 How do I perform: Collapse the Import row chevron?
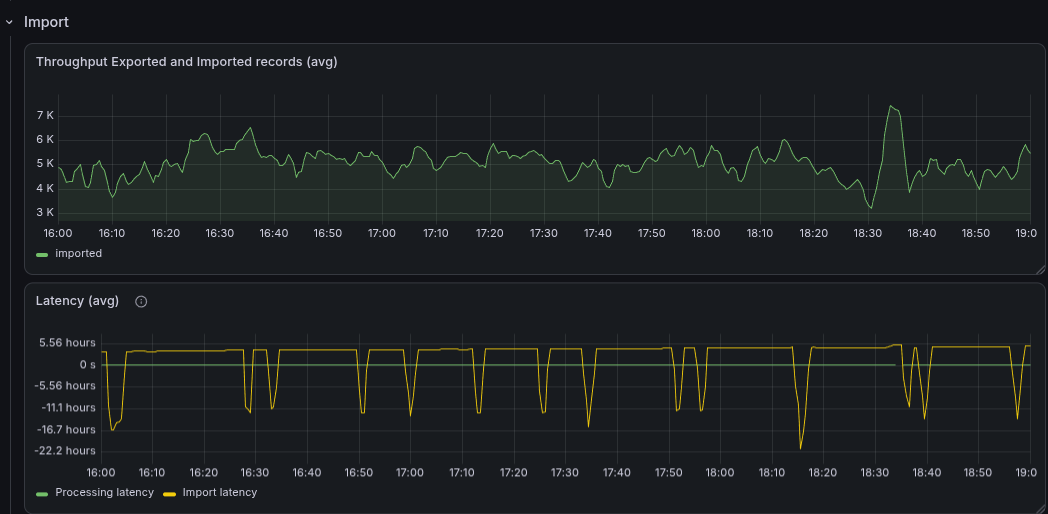9,22
